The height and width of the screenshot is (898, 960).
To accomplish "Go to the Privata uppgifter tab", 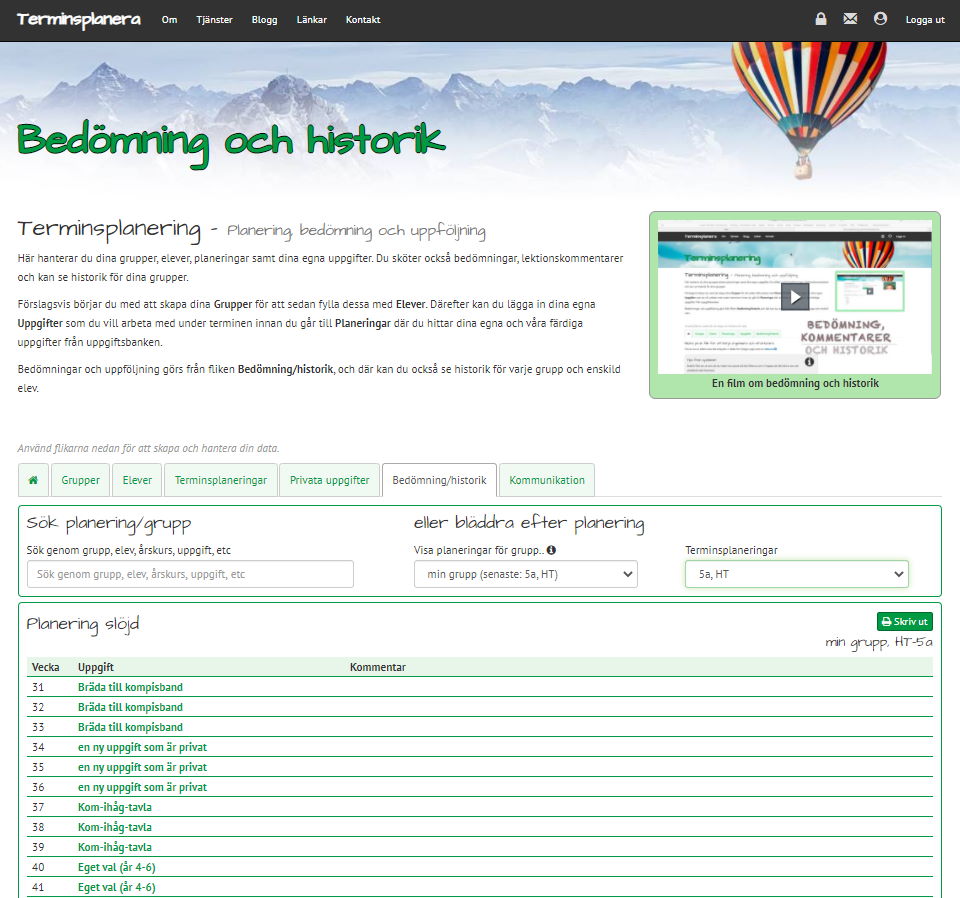I will point(330,480).
